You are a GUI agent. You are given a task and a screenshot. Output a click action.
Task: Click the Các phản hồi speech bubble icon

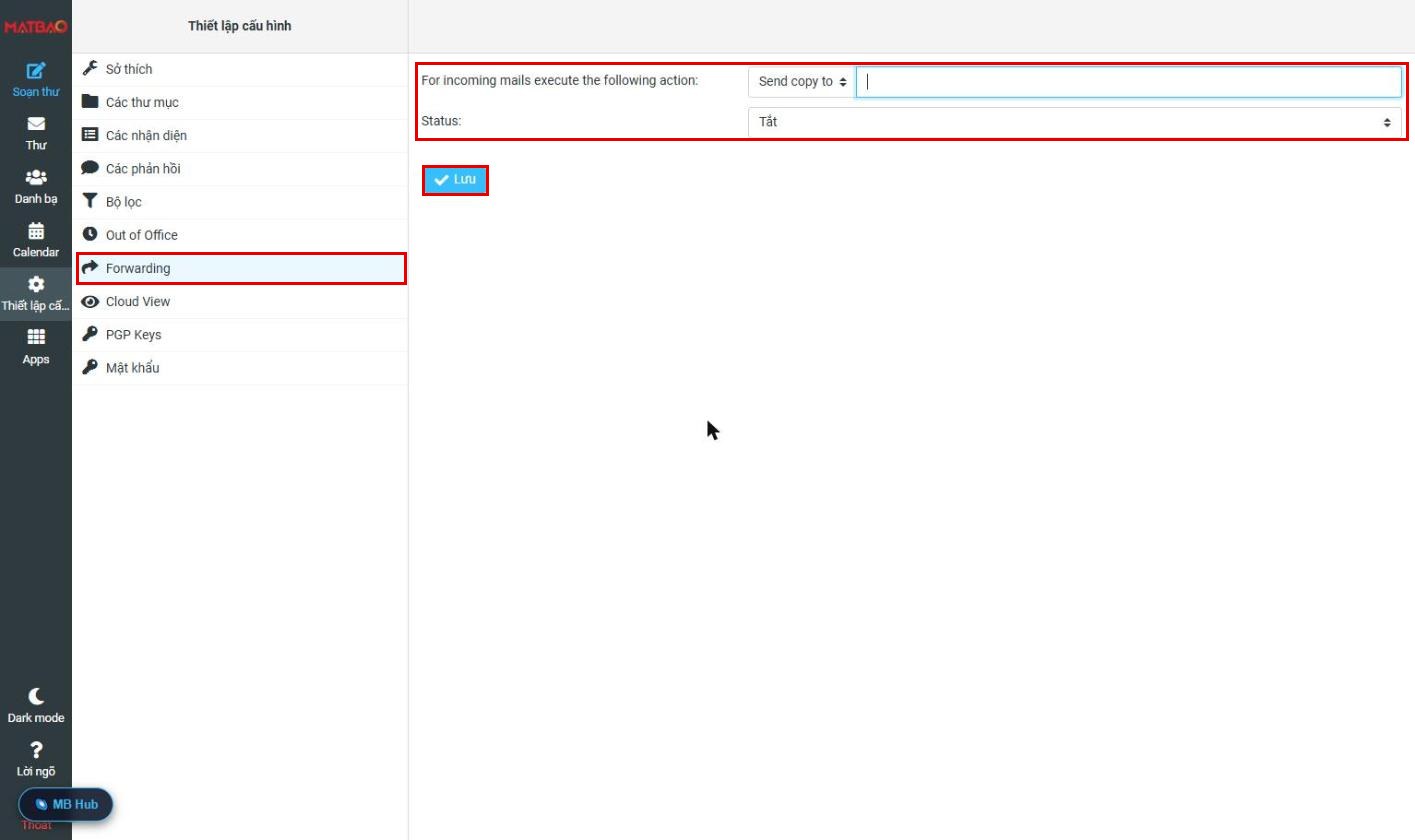(x=90, y=168)
